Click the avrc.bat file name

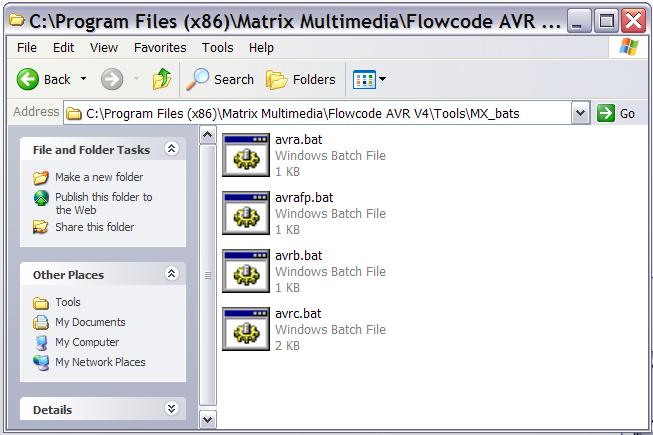pos(298,313)
